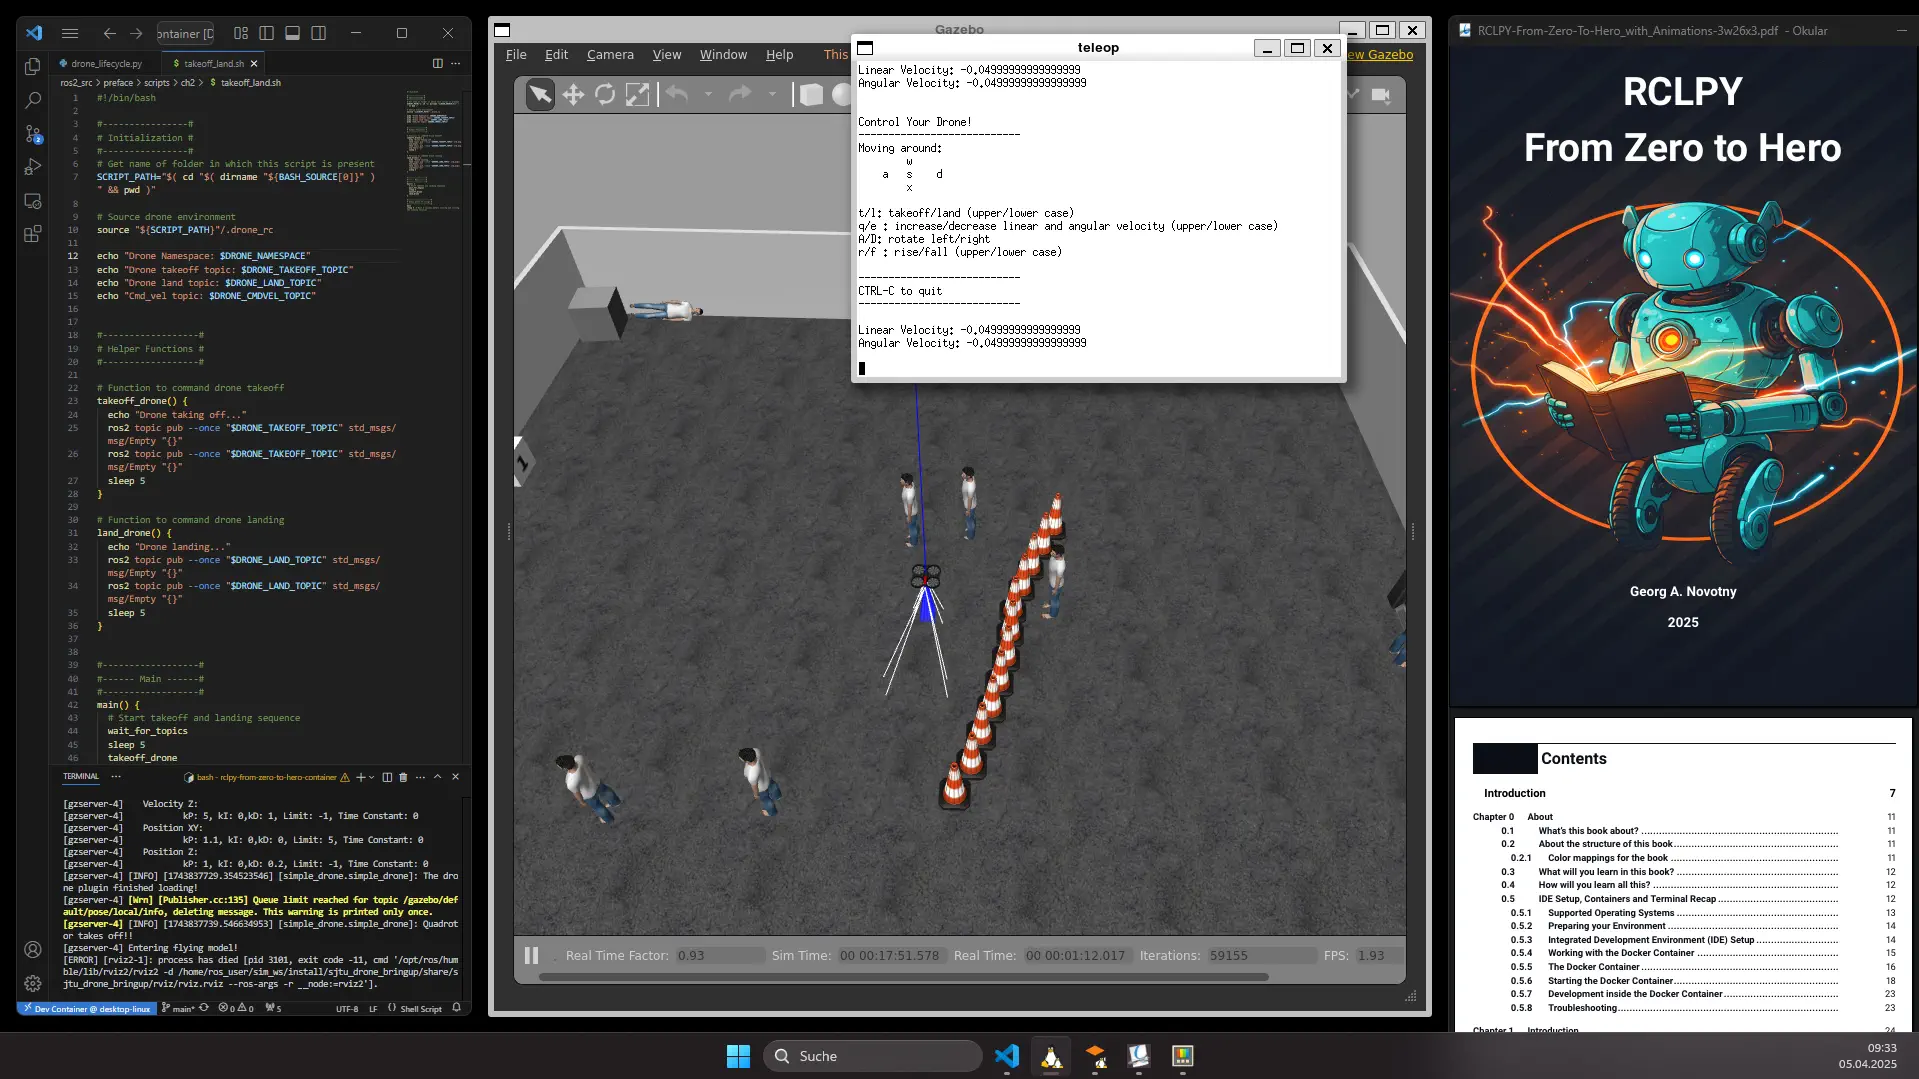This screenshot has height=1079, width=1919.
Task: Insert a box shape in Gazebo
Action: 811,95
